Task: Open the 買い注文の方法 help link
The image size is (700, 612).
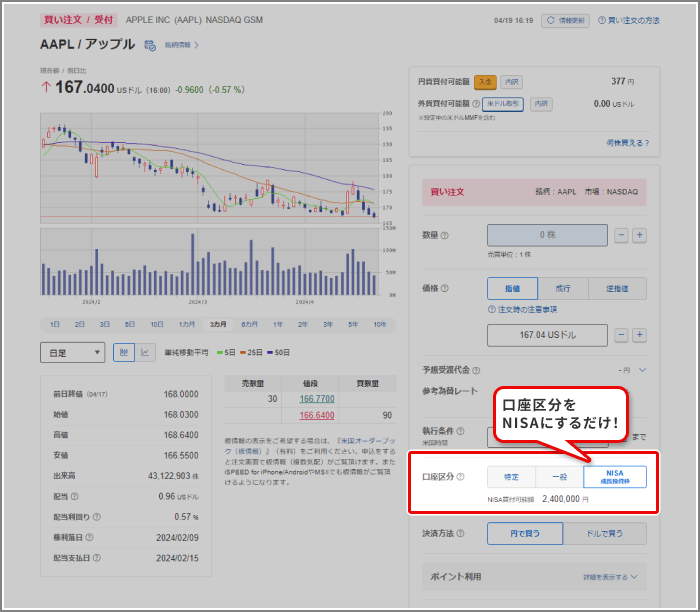Action: coord(629,21)
